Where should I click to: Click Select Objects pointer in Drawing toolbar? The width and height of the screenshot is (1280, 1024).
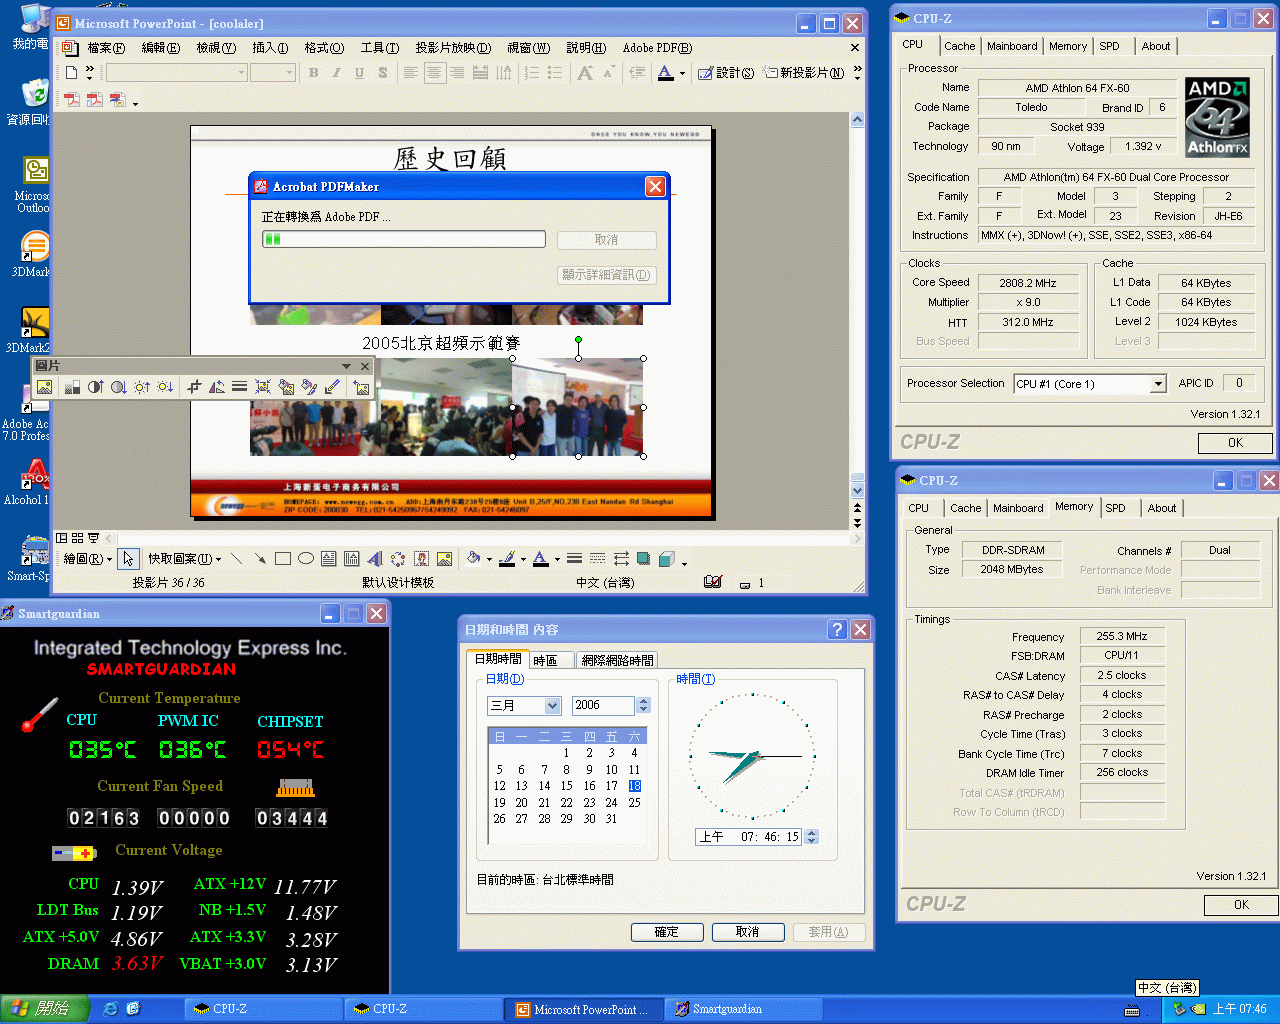pyautogui.click(x=127, y=559)
